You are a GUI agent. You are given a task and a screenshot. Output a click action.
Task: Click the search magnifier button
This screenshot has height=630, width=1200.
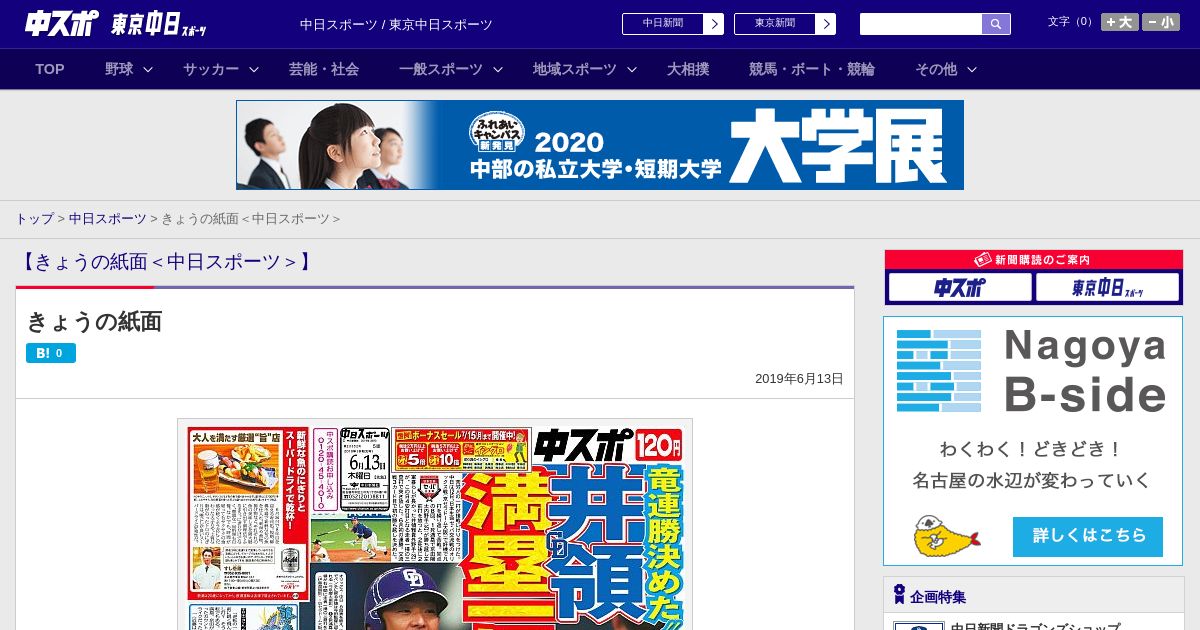click(x=996, y=24)
